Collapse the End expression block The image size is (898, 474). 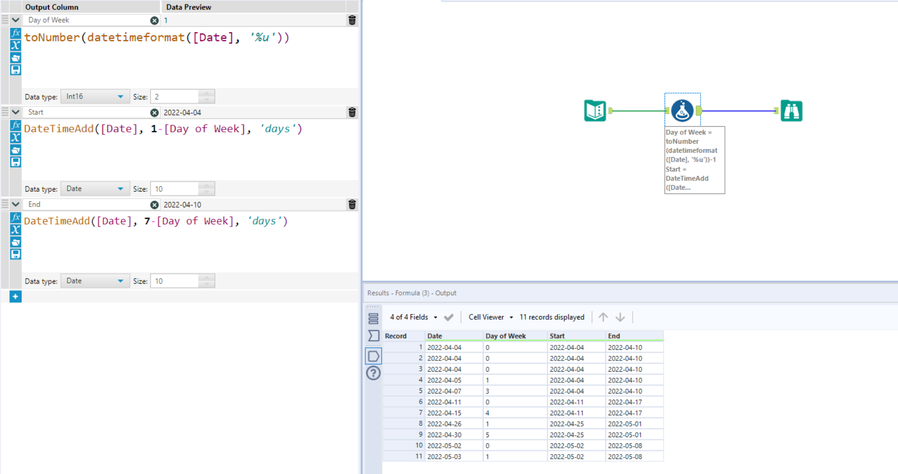click(x=15, y=204)
